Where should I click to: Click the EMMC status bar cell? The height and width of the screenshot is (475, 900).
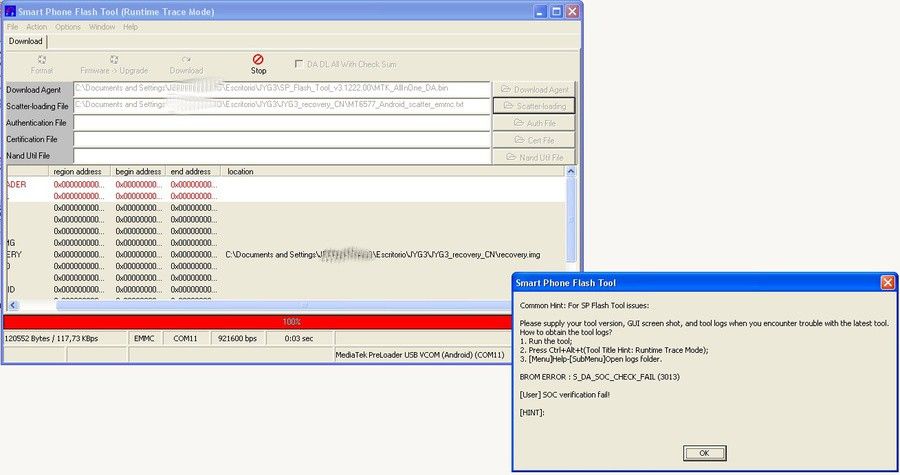144,338
